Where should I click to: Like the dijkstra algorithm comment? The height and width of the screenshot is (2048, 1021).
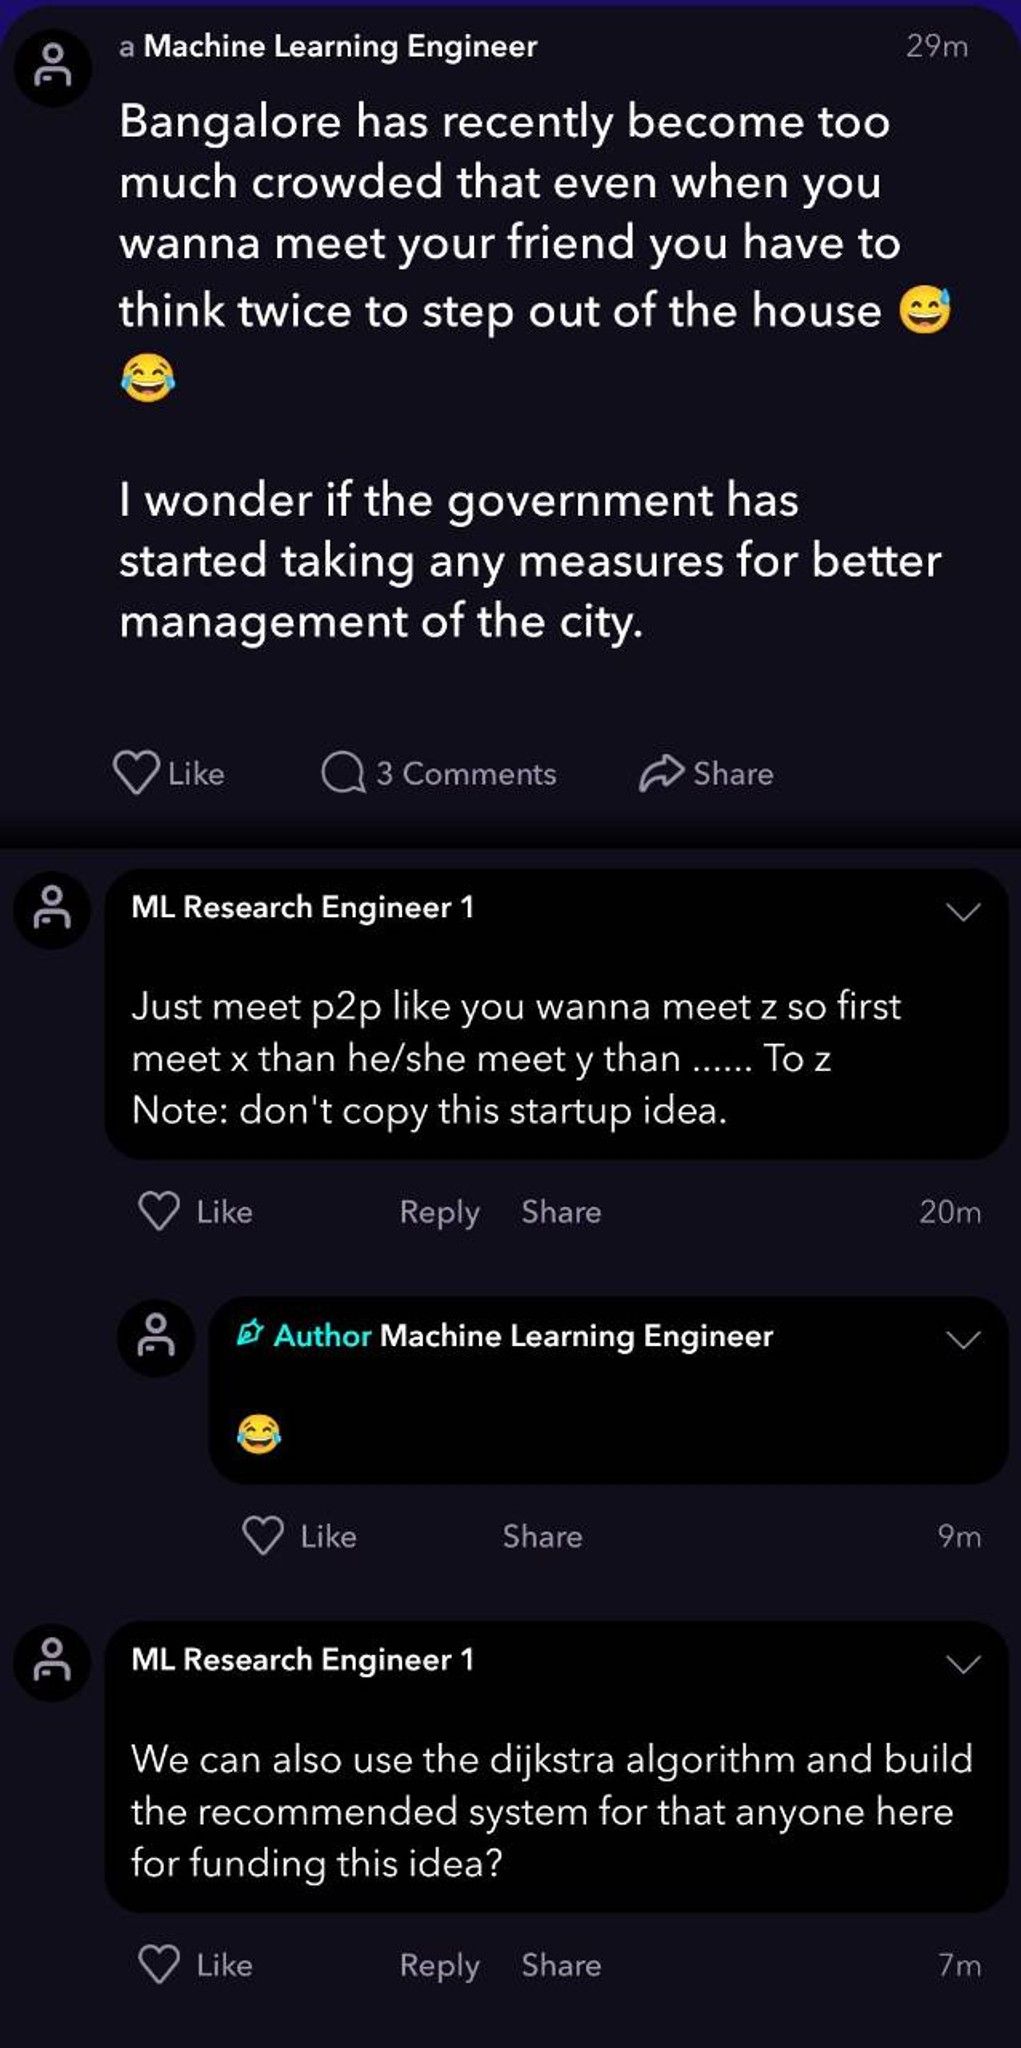click(159, 1964)
